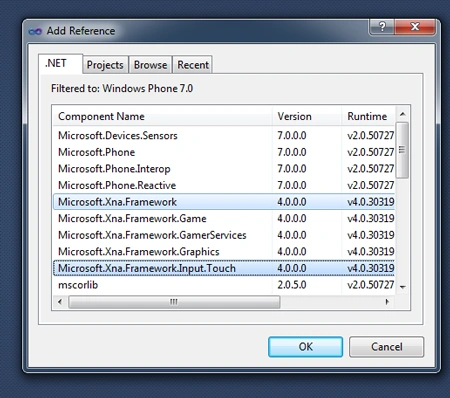Click the horizontal scrollbar thumb
Screen dimensions: 450x398
pyautogui.click(x=174, y=302)
